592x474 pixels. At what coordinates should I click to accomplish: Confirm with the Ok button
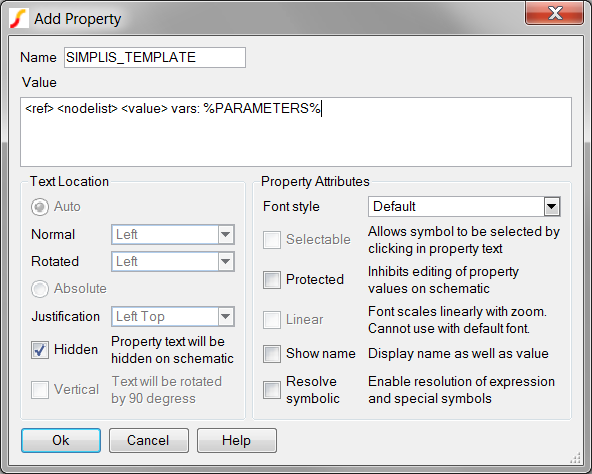point(61,440)
